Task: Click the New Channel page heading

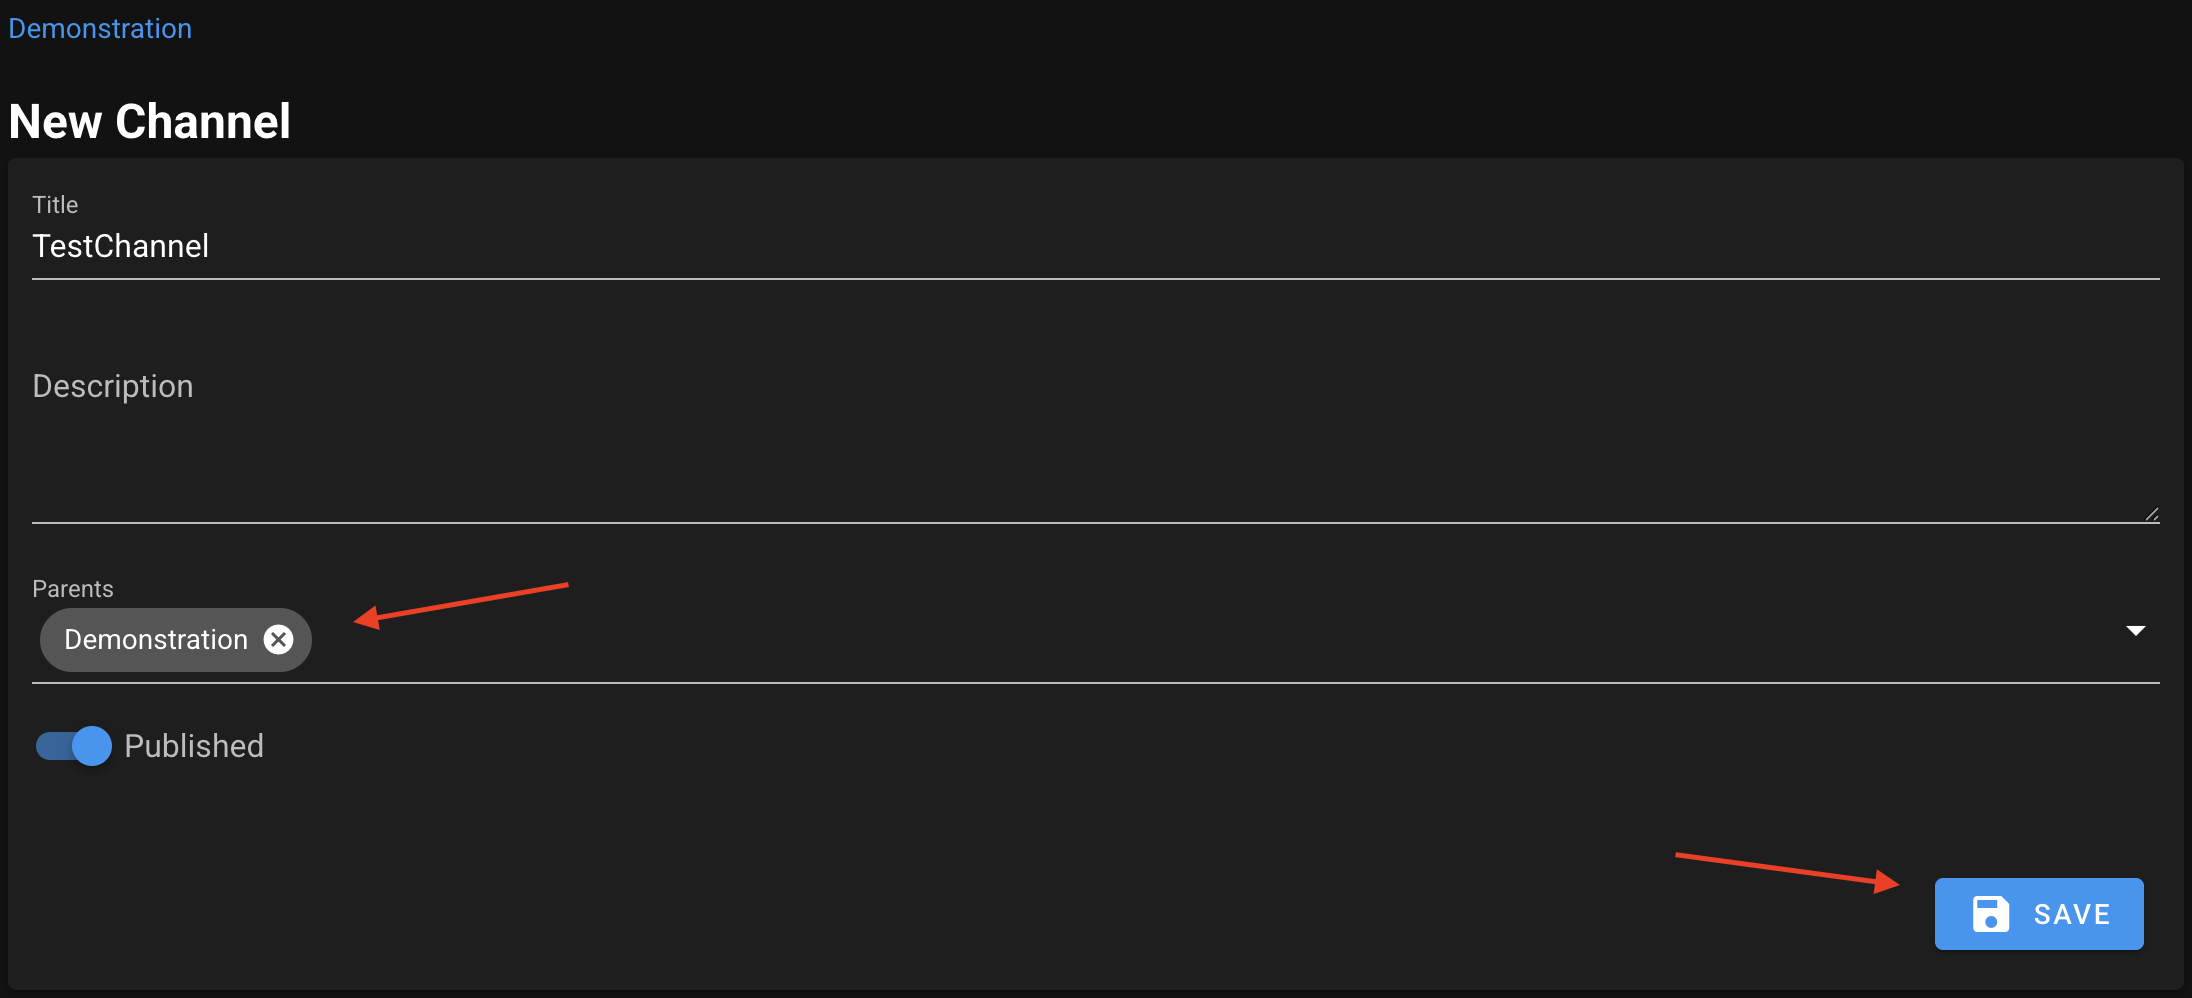Action: pyautogui.click(x=150, y=122)
